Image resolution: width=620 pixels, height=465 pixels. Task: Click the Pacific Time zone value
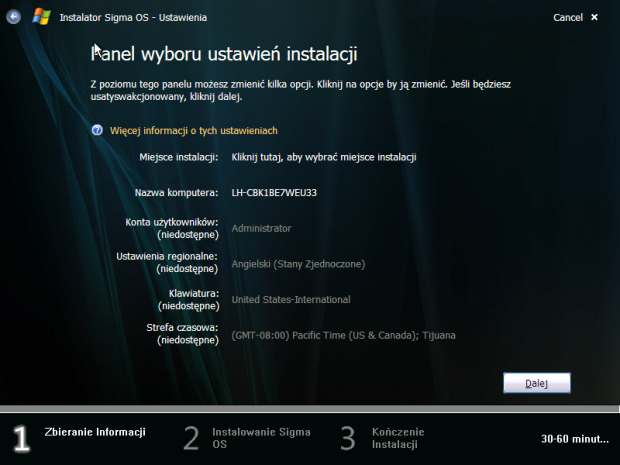[x=344, y=335]
